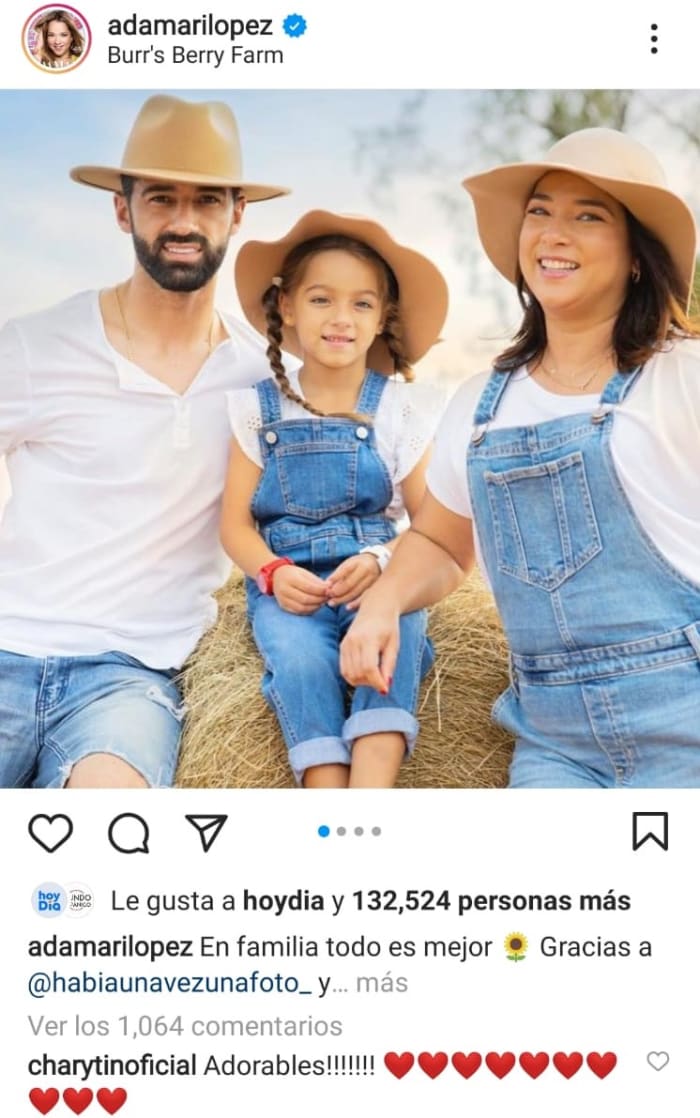Tap the heart like icon under the photo
The height and width of the screenshot is (1118, 700).
point(51,832)
